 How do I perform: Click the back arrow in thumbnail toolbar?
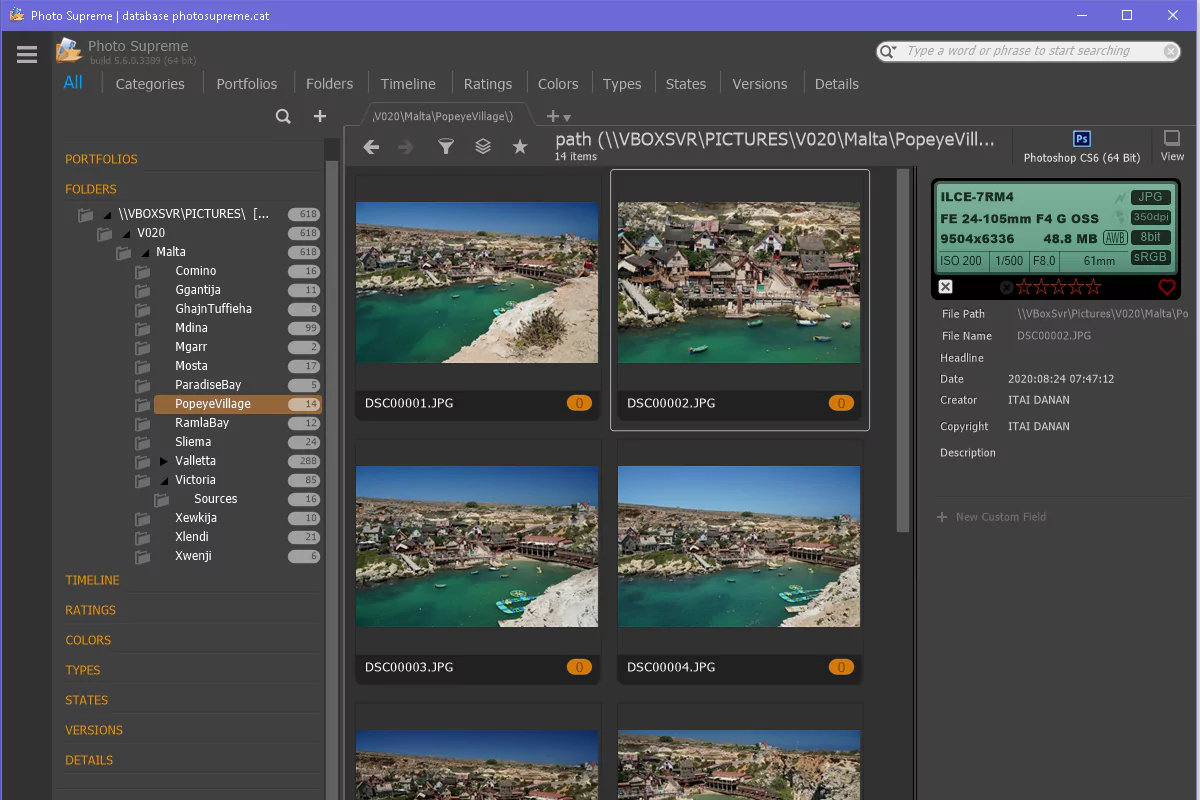pos(371,147)
